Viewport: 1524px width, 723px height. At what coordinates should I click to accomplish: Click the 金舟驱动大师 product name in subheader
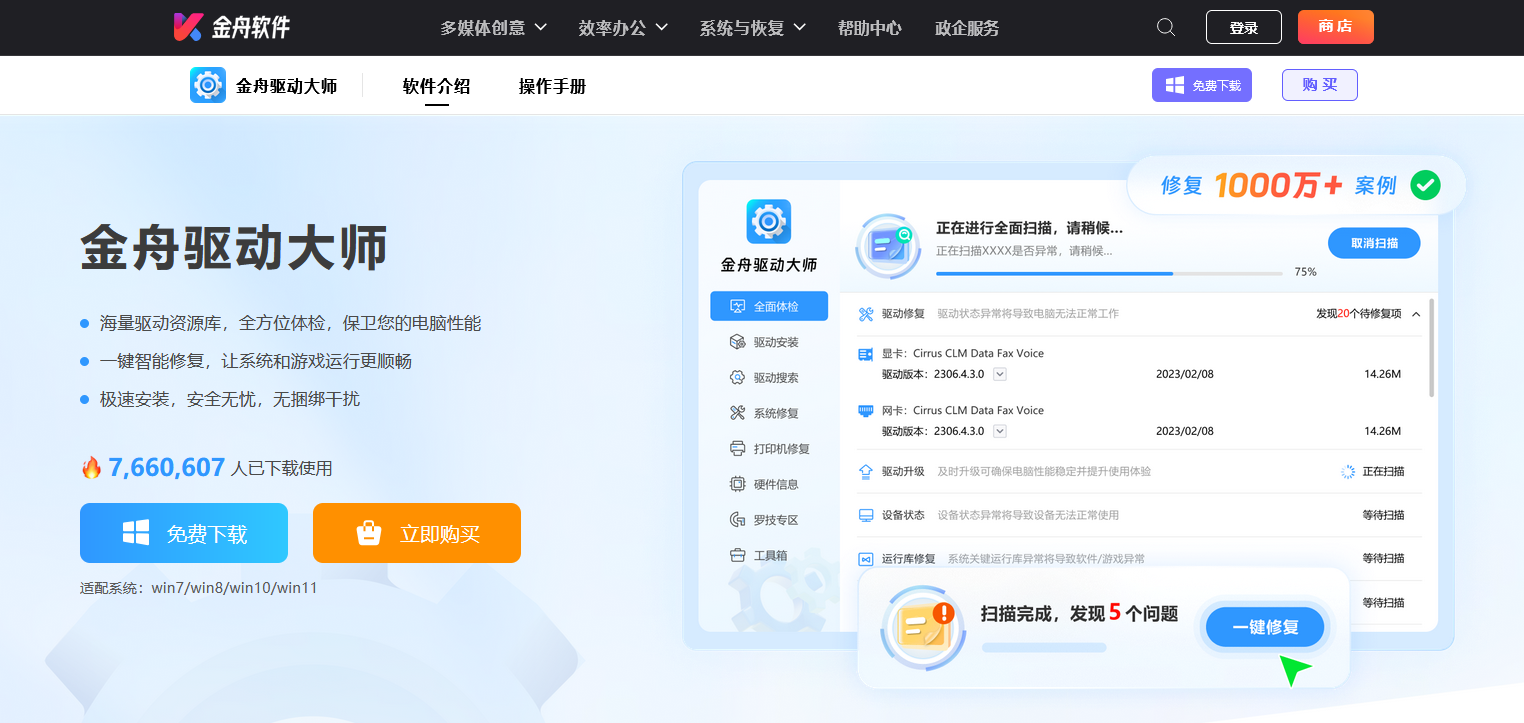click(x=286, y=86)
